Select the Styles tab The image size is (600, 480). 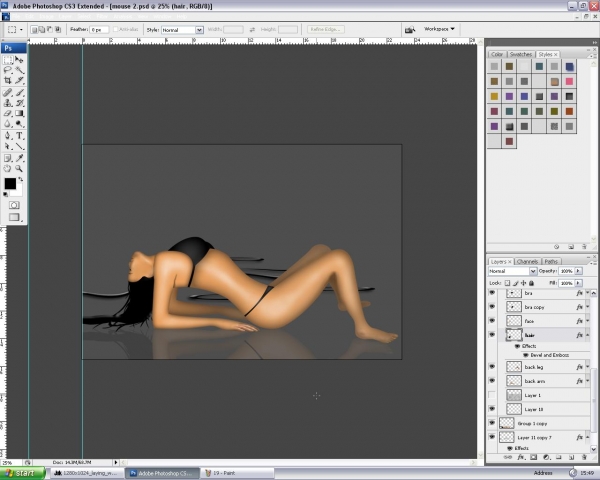point(547,54)
